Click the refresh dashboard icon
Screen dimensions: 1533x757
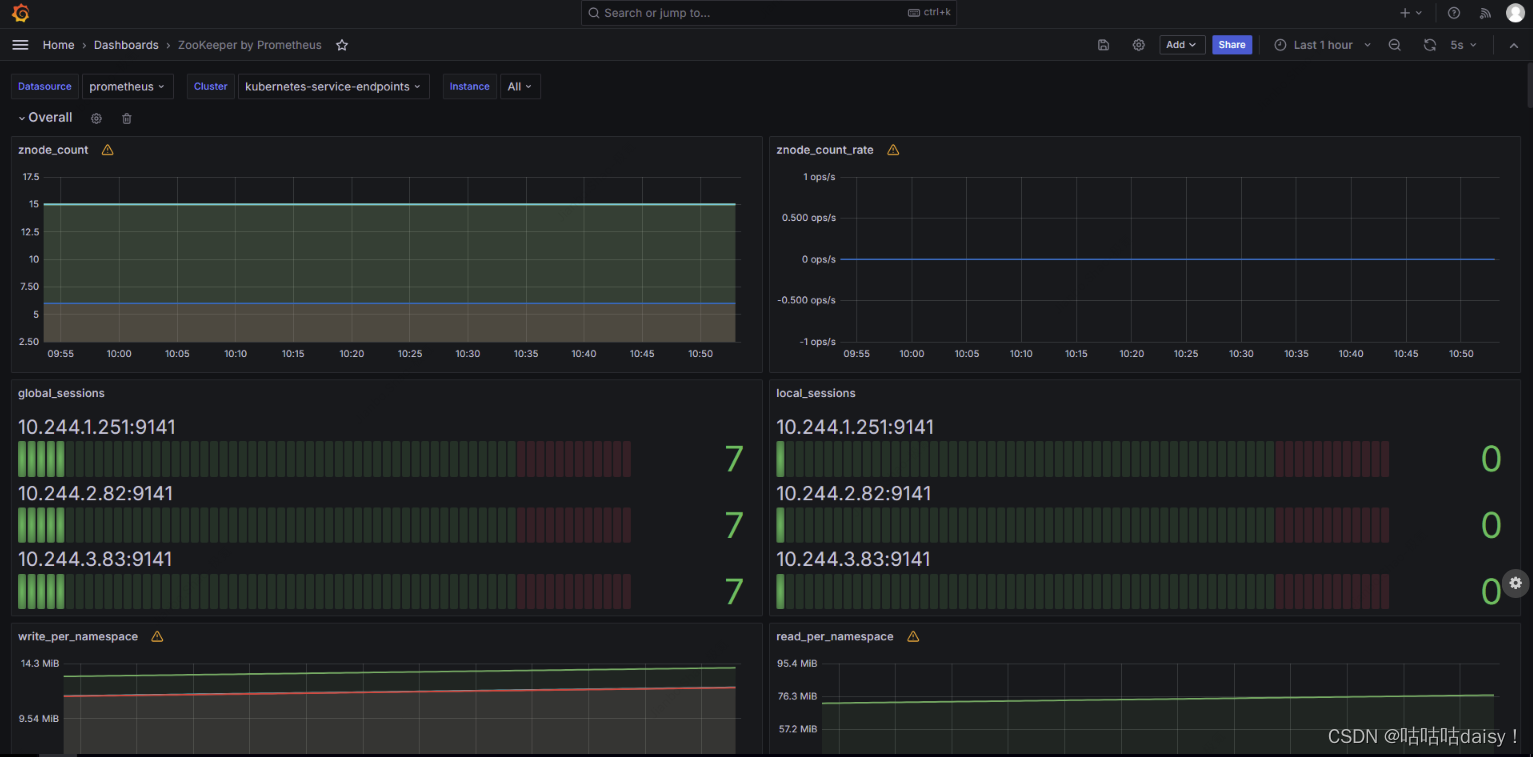point(1430,45)
